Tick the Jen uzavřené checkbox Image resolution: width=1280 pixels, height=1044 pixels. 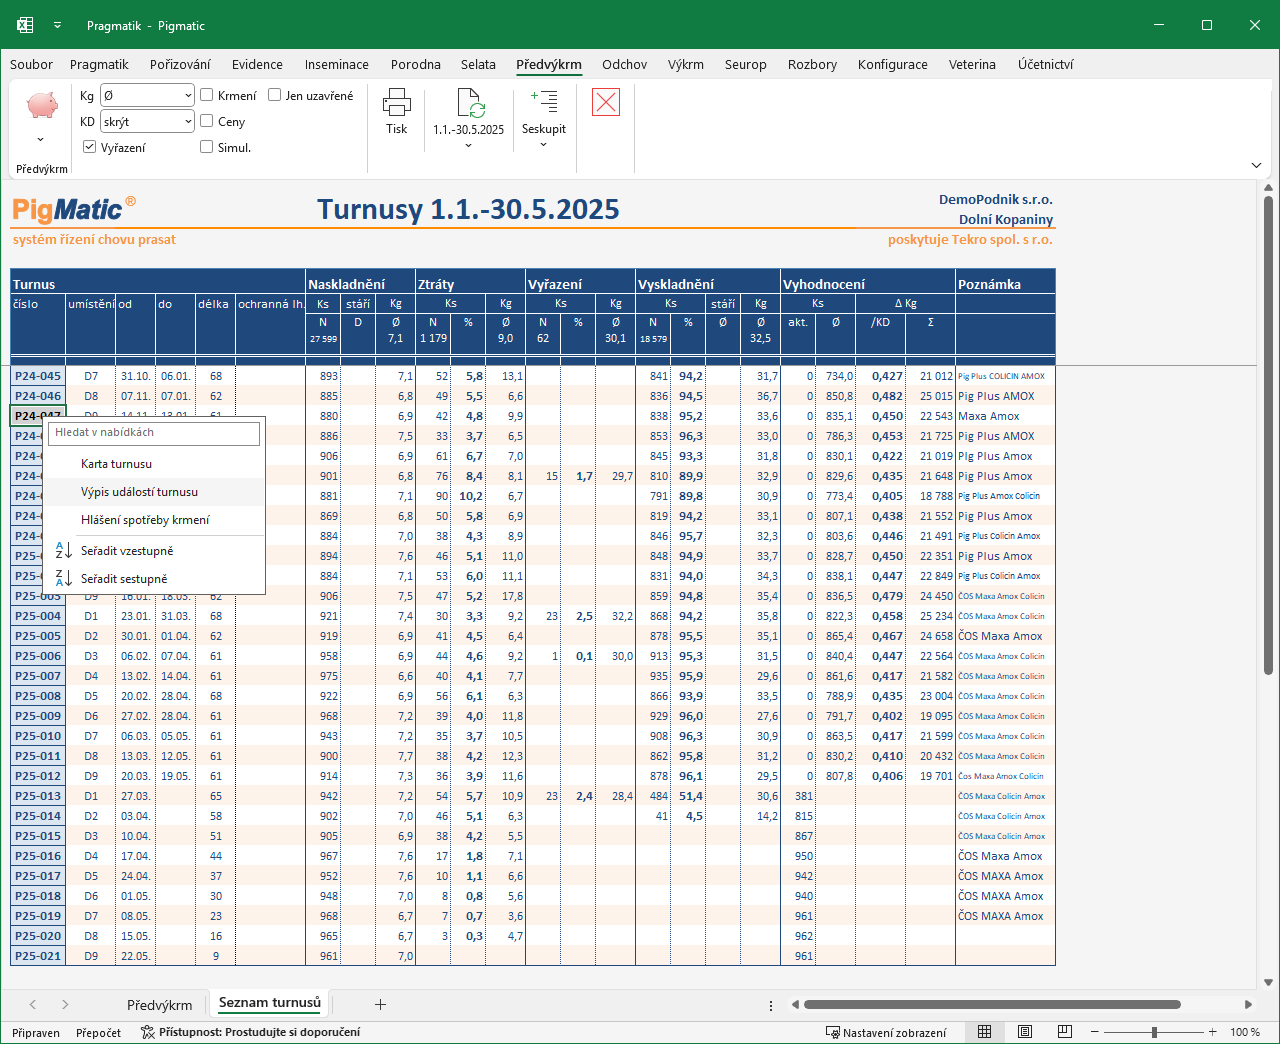point(275,95)
